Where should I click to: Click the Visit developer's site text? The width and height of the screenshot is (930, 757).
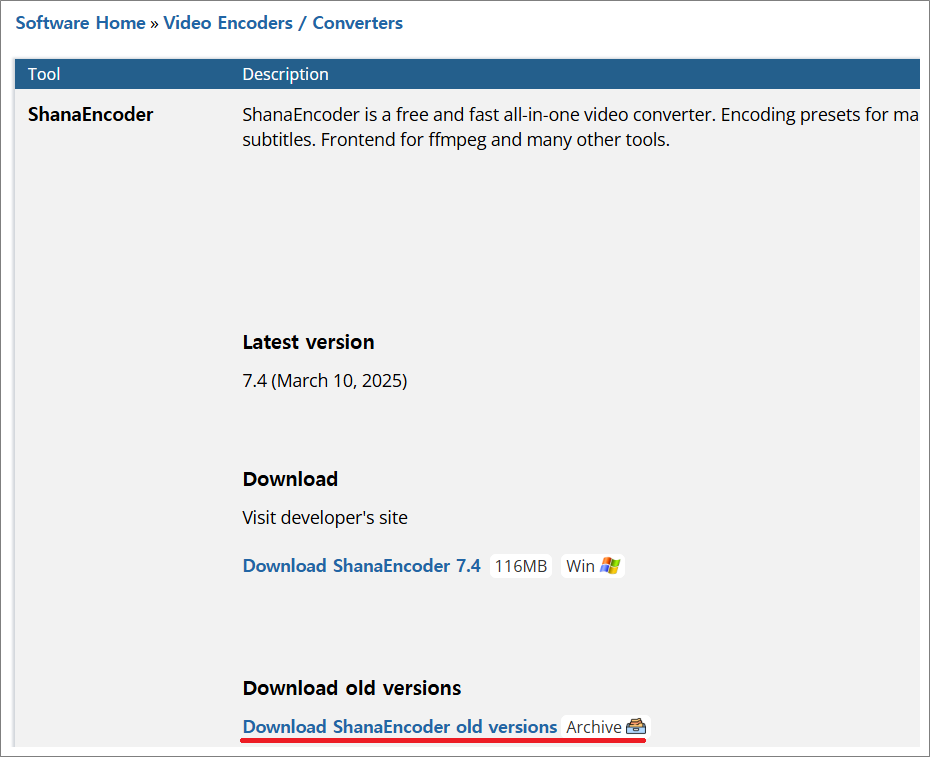(x=325, y=517)
